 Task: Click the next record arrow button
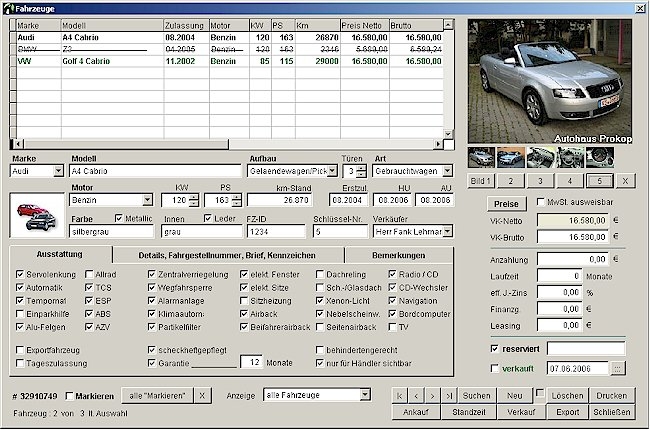[433, 396]
